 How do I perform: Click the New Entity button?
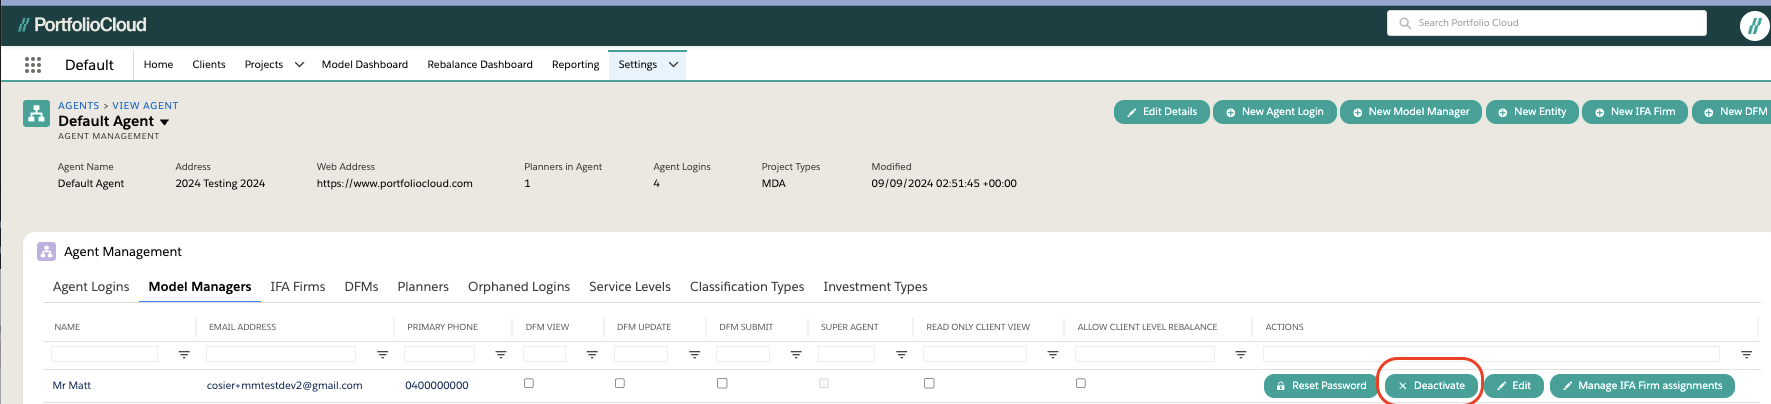(1532, 112)
